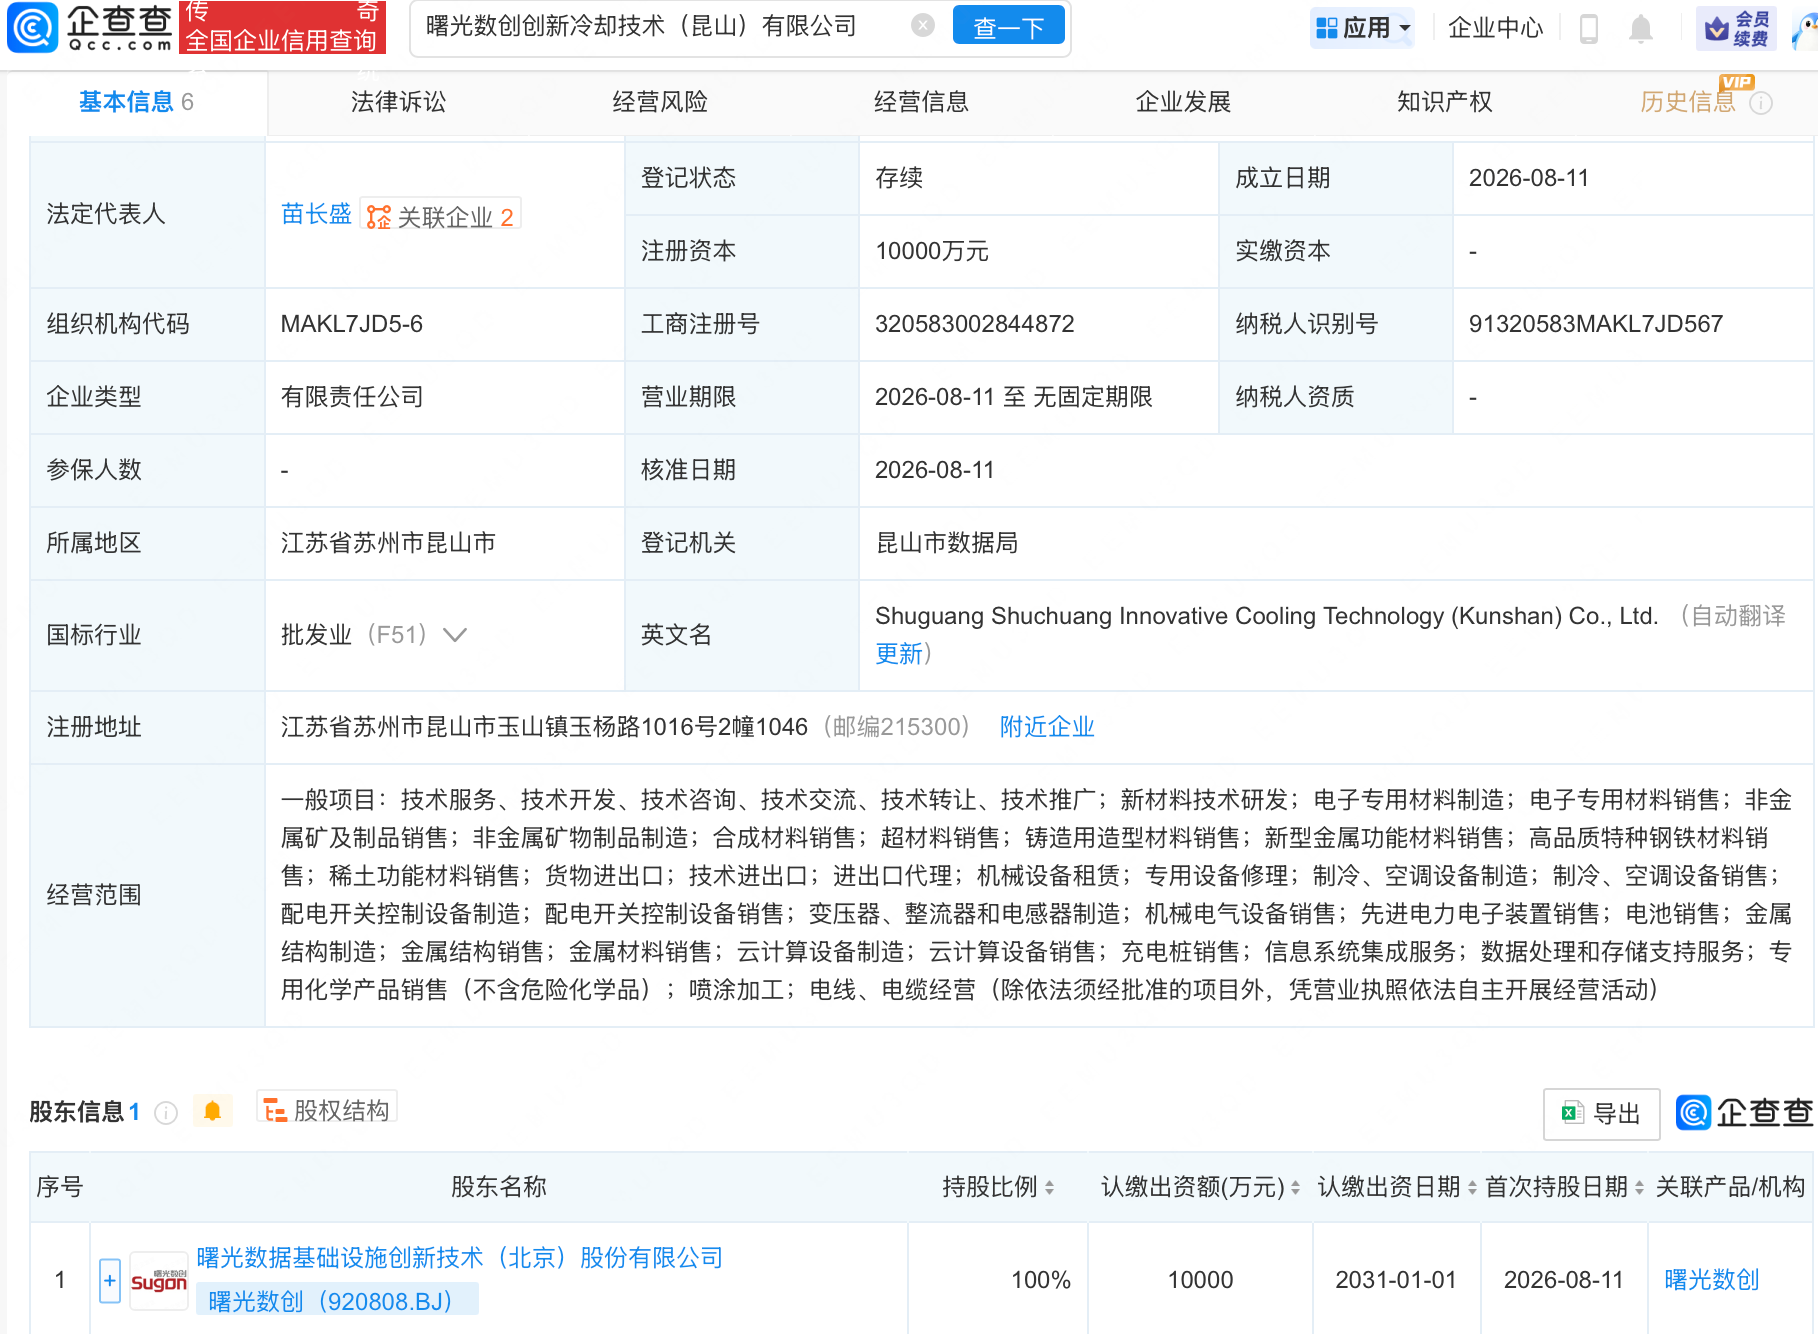Switch to the 法律诉讼 tab
This screenshot has width=1818, height=1334.
pyautogui.click(x=398, y=102)
